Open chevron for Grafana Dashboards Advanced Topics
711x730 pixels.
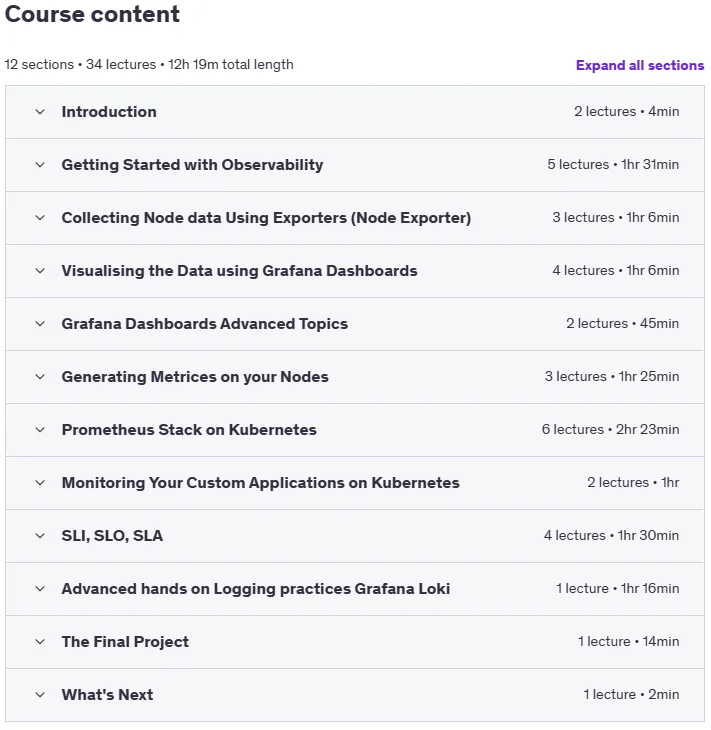(x=40, y=324)
